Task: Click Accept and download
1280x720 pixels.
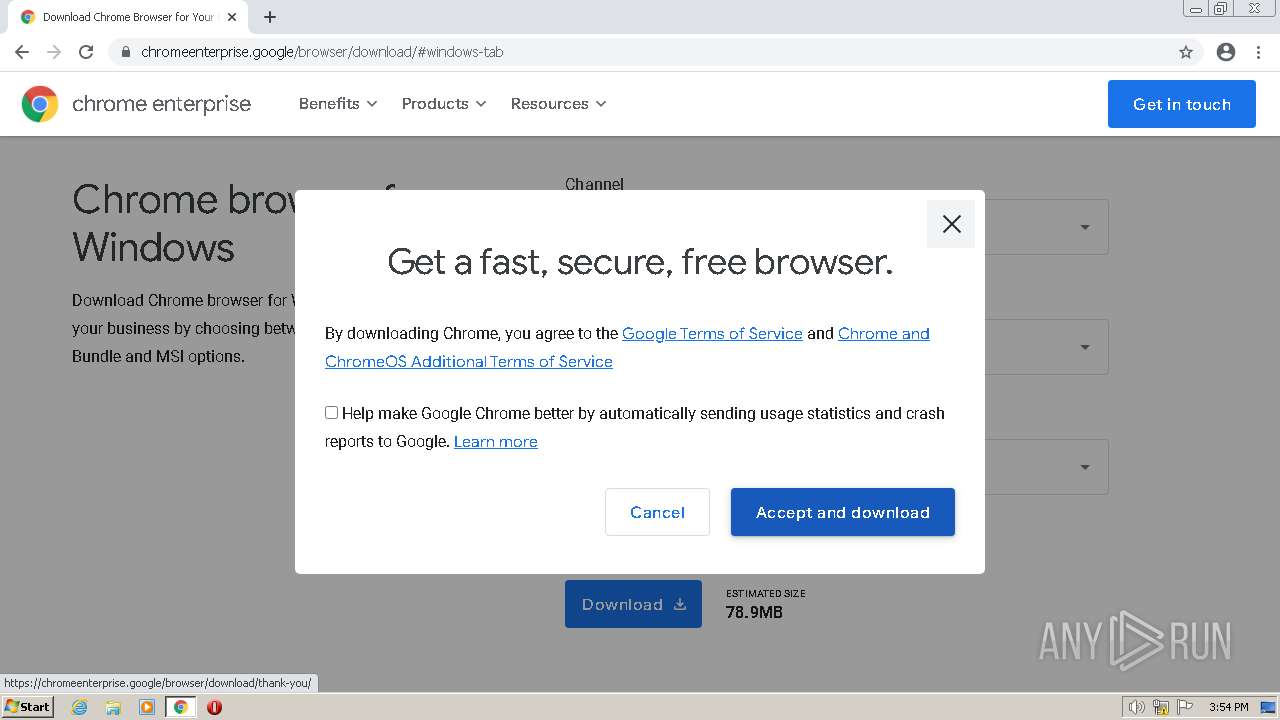Action: (843, 512)
